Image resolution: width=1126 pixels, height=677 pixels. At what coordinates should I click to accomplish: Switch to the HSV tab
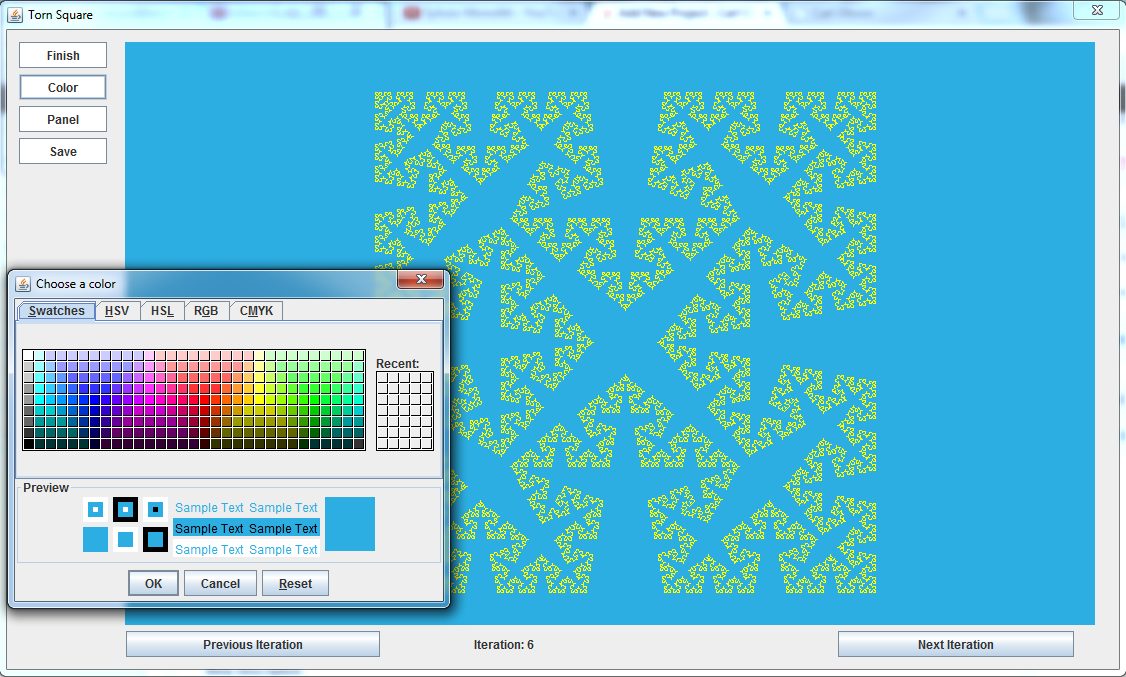(x=117, y=311)
